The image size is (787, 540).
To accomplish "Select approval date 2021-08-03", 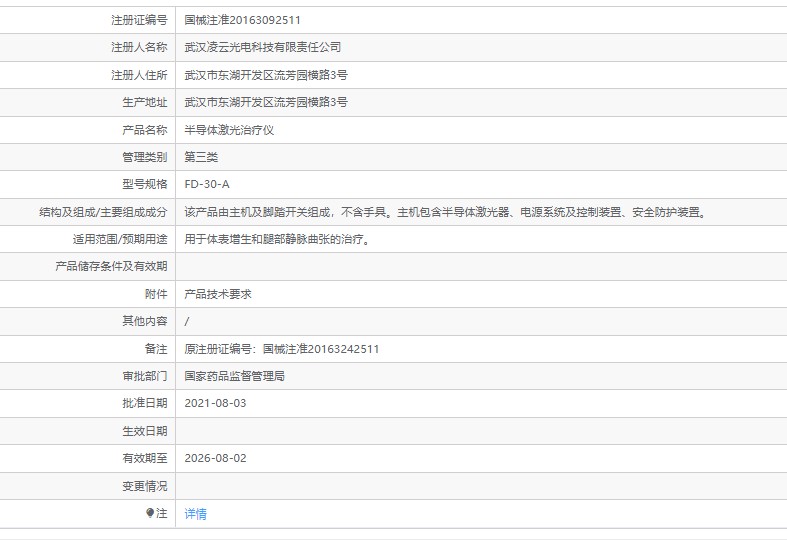I will tap(215, 403).
